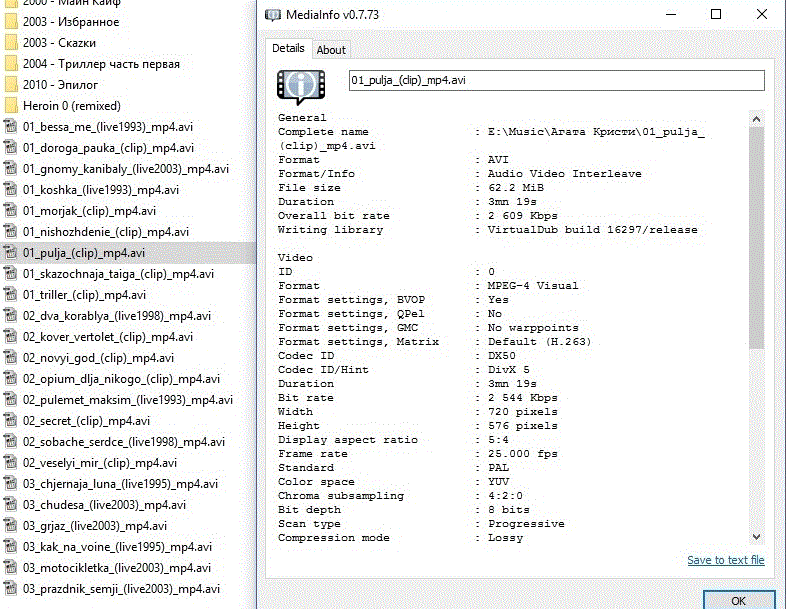
Task: Click the 'MPEG-4 Visual' format value
Action: (533, 286)
